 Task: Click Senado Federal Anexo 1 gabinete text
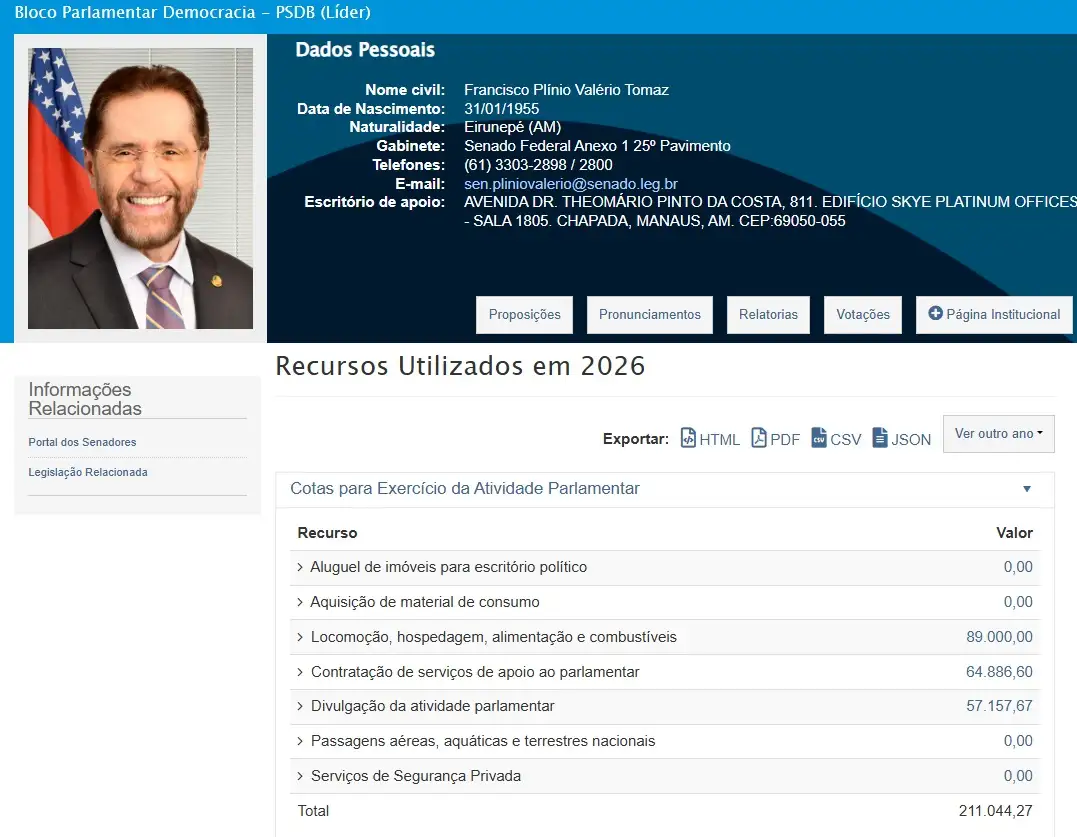point(597,146)
